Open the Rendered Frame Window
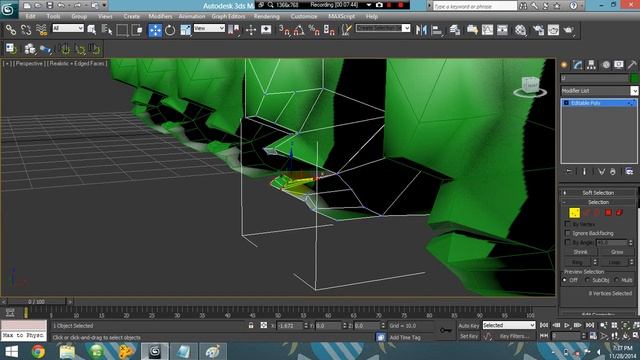Viewport: 640px width, 360px height. [x=553, y=30]
